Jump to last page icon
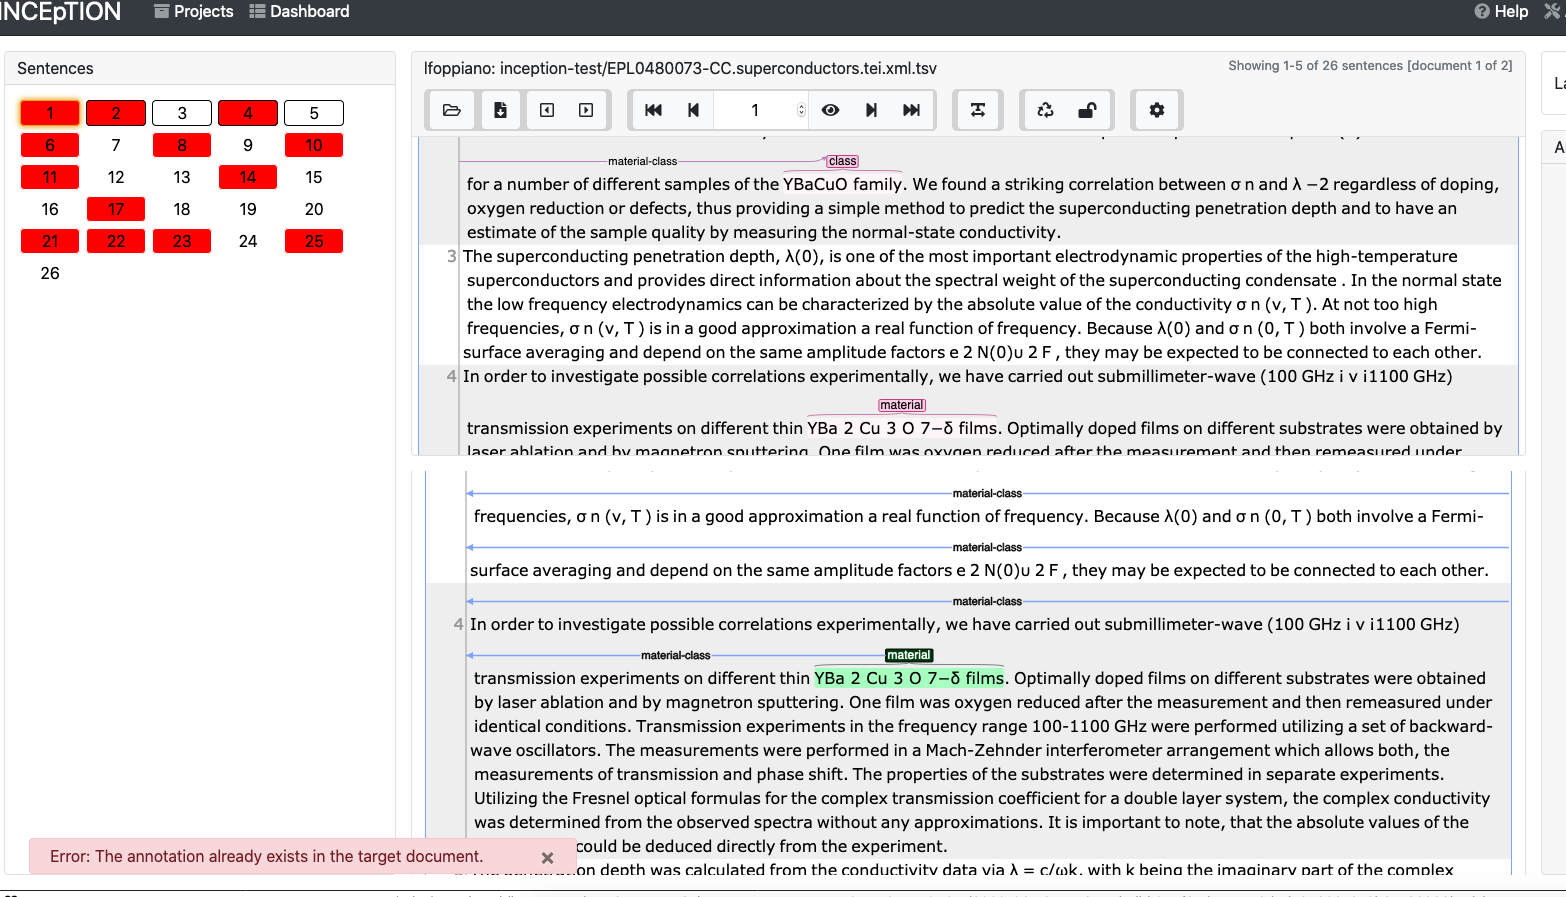Image resolution: width=1566 pixels, height=897 pixels. (x=911, y=110)
